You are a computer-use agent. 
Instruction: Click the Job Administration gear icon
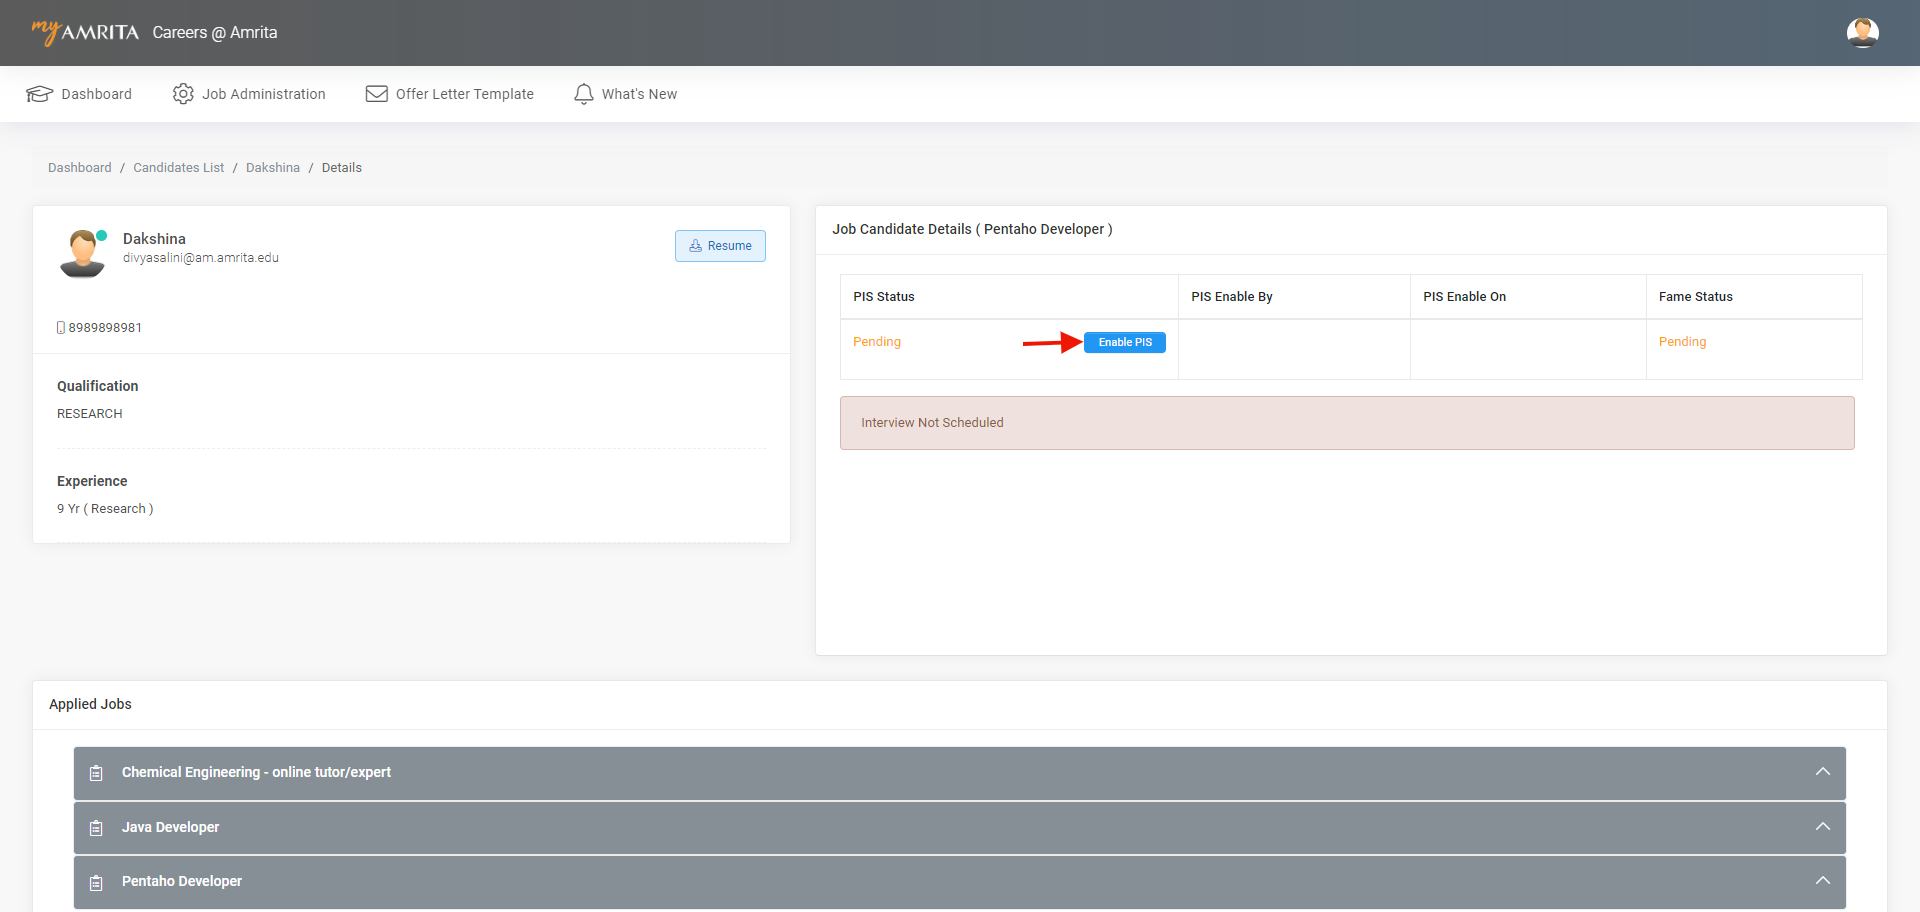coord(183,94)
